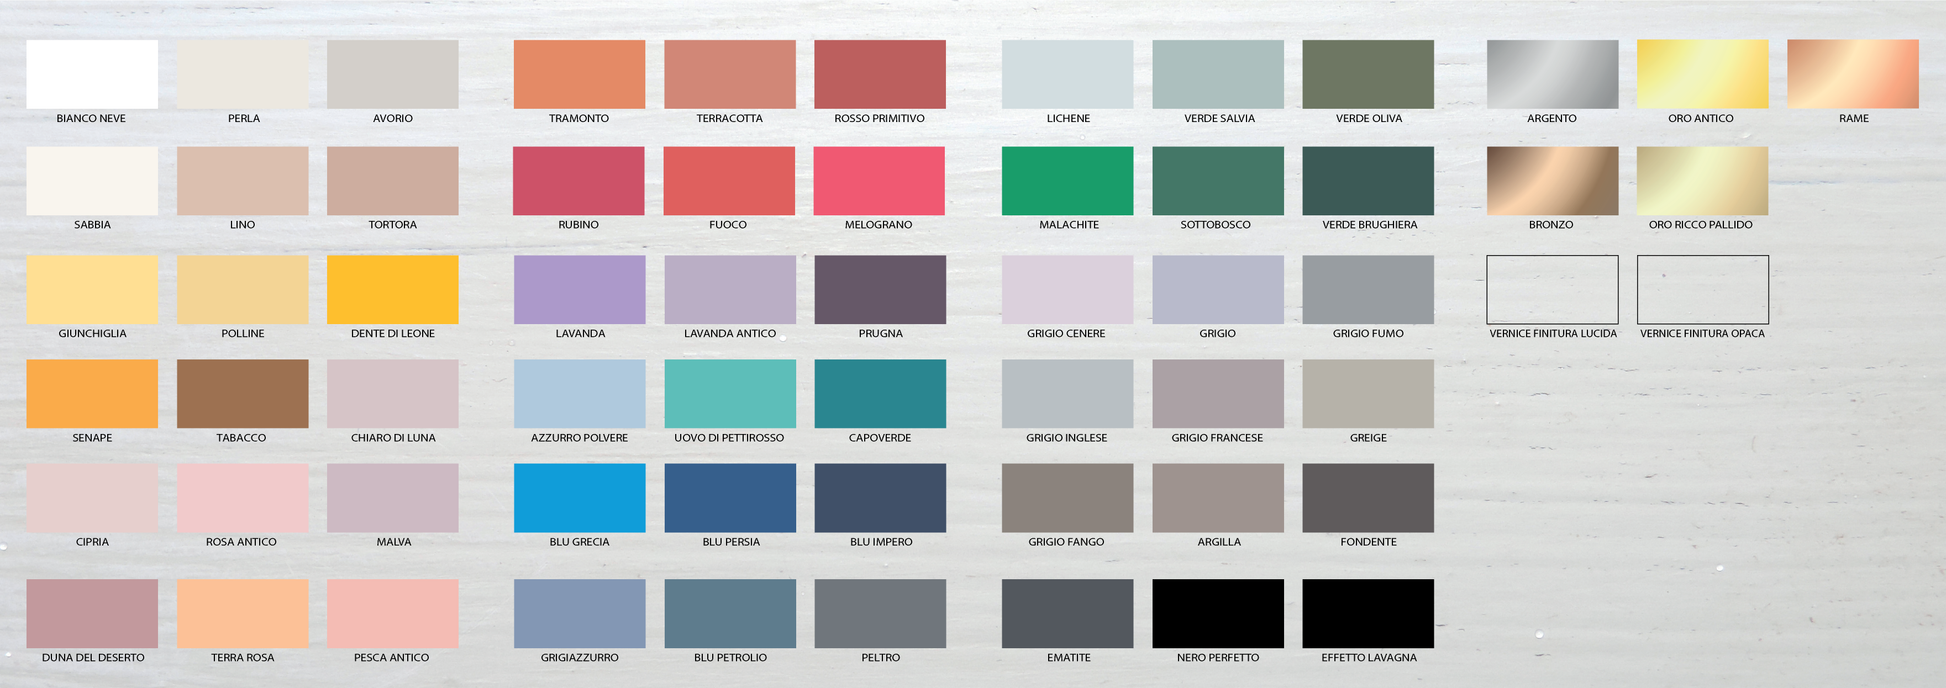Click the Oro Ricco Pallido label
Viewport: 1946px width, 688px height.
pyautogui.click(x=1700, y=225)
